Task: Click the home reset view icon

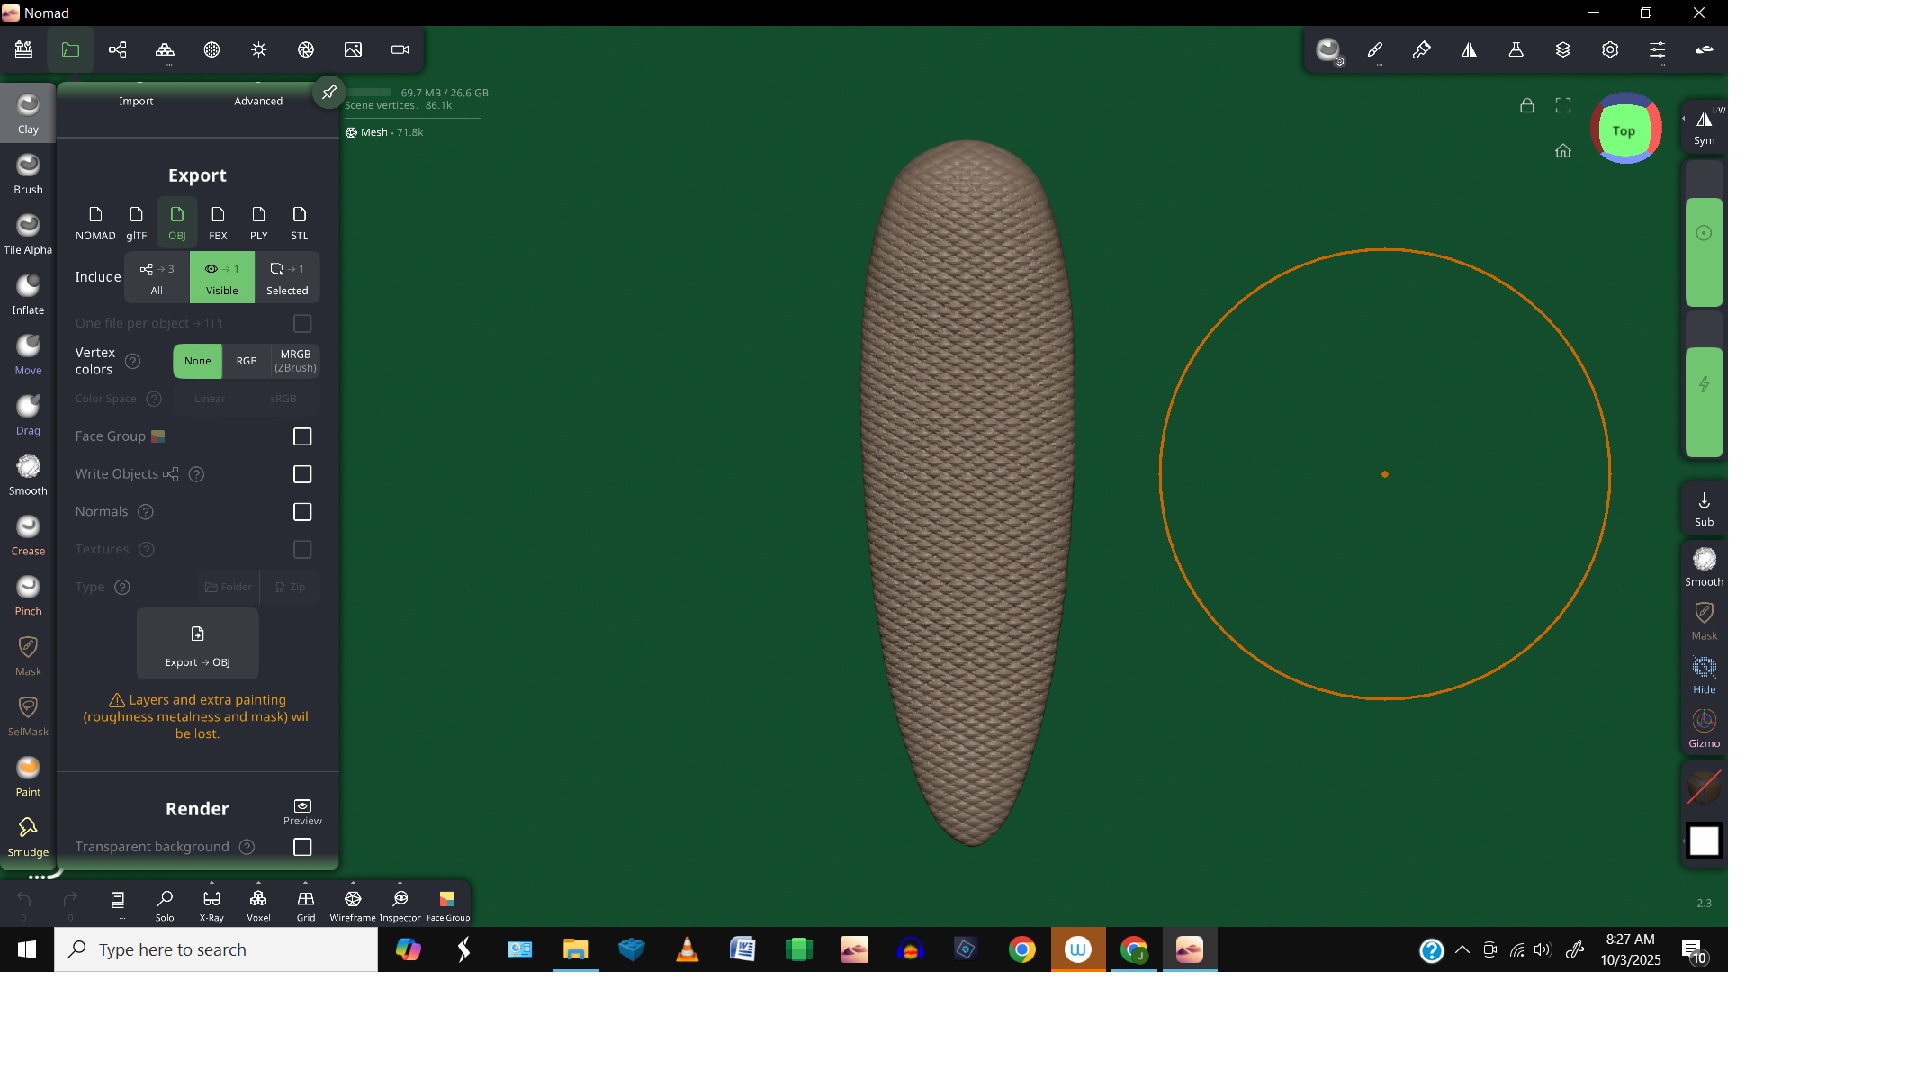Action: point(1563,151)
